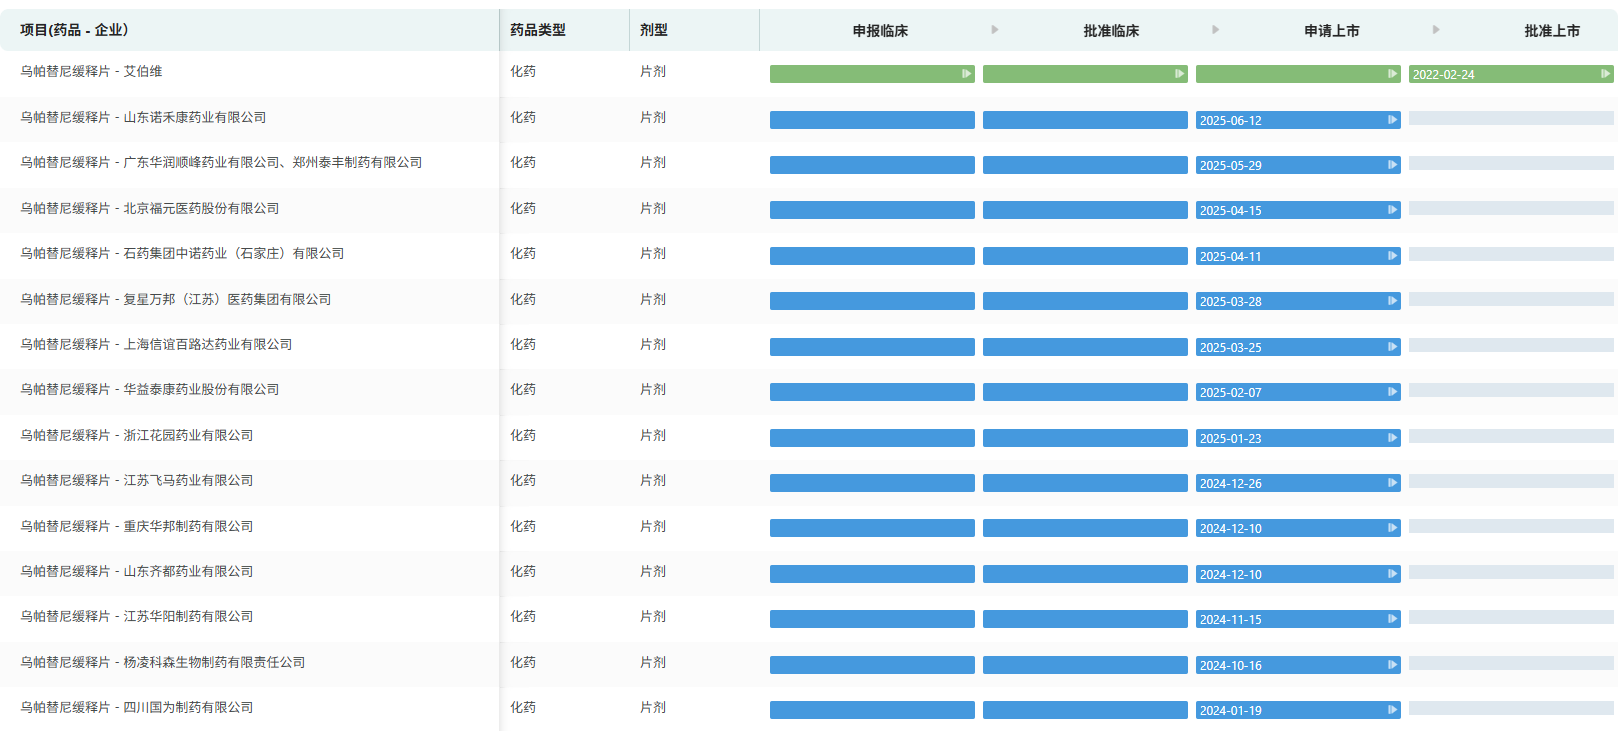Viewport: 1620px width, 731px height.
Task: Click arrow icon on the 2025-05-29 bar
Action: 1392,165
